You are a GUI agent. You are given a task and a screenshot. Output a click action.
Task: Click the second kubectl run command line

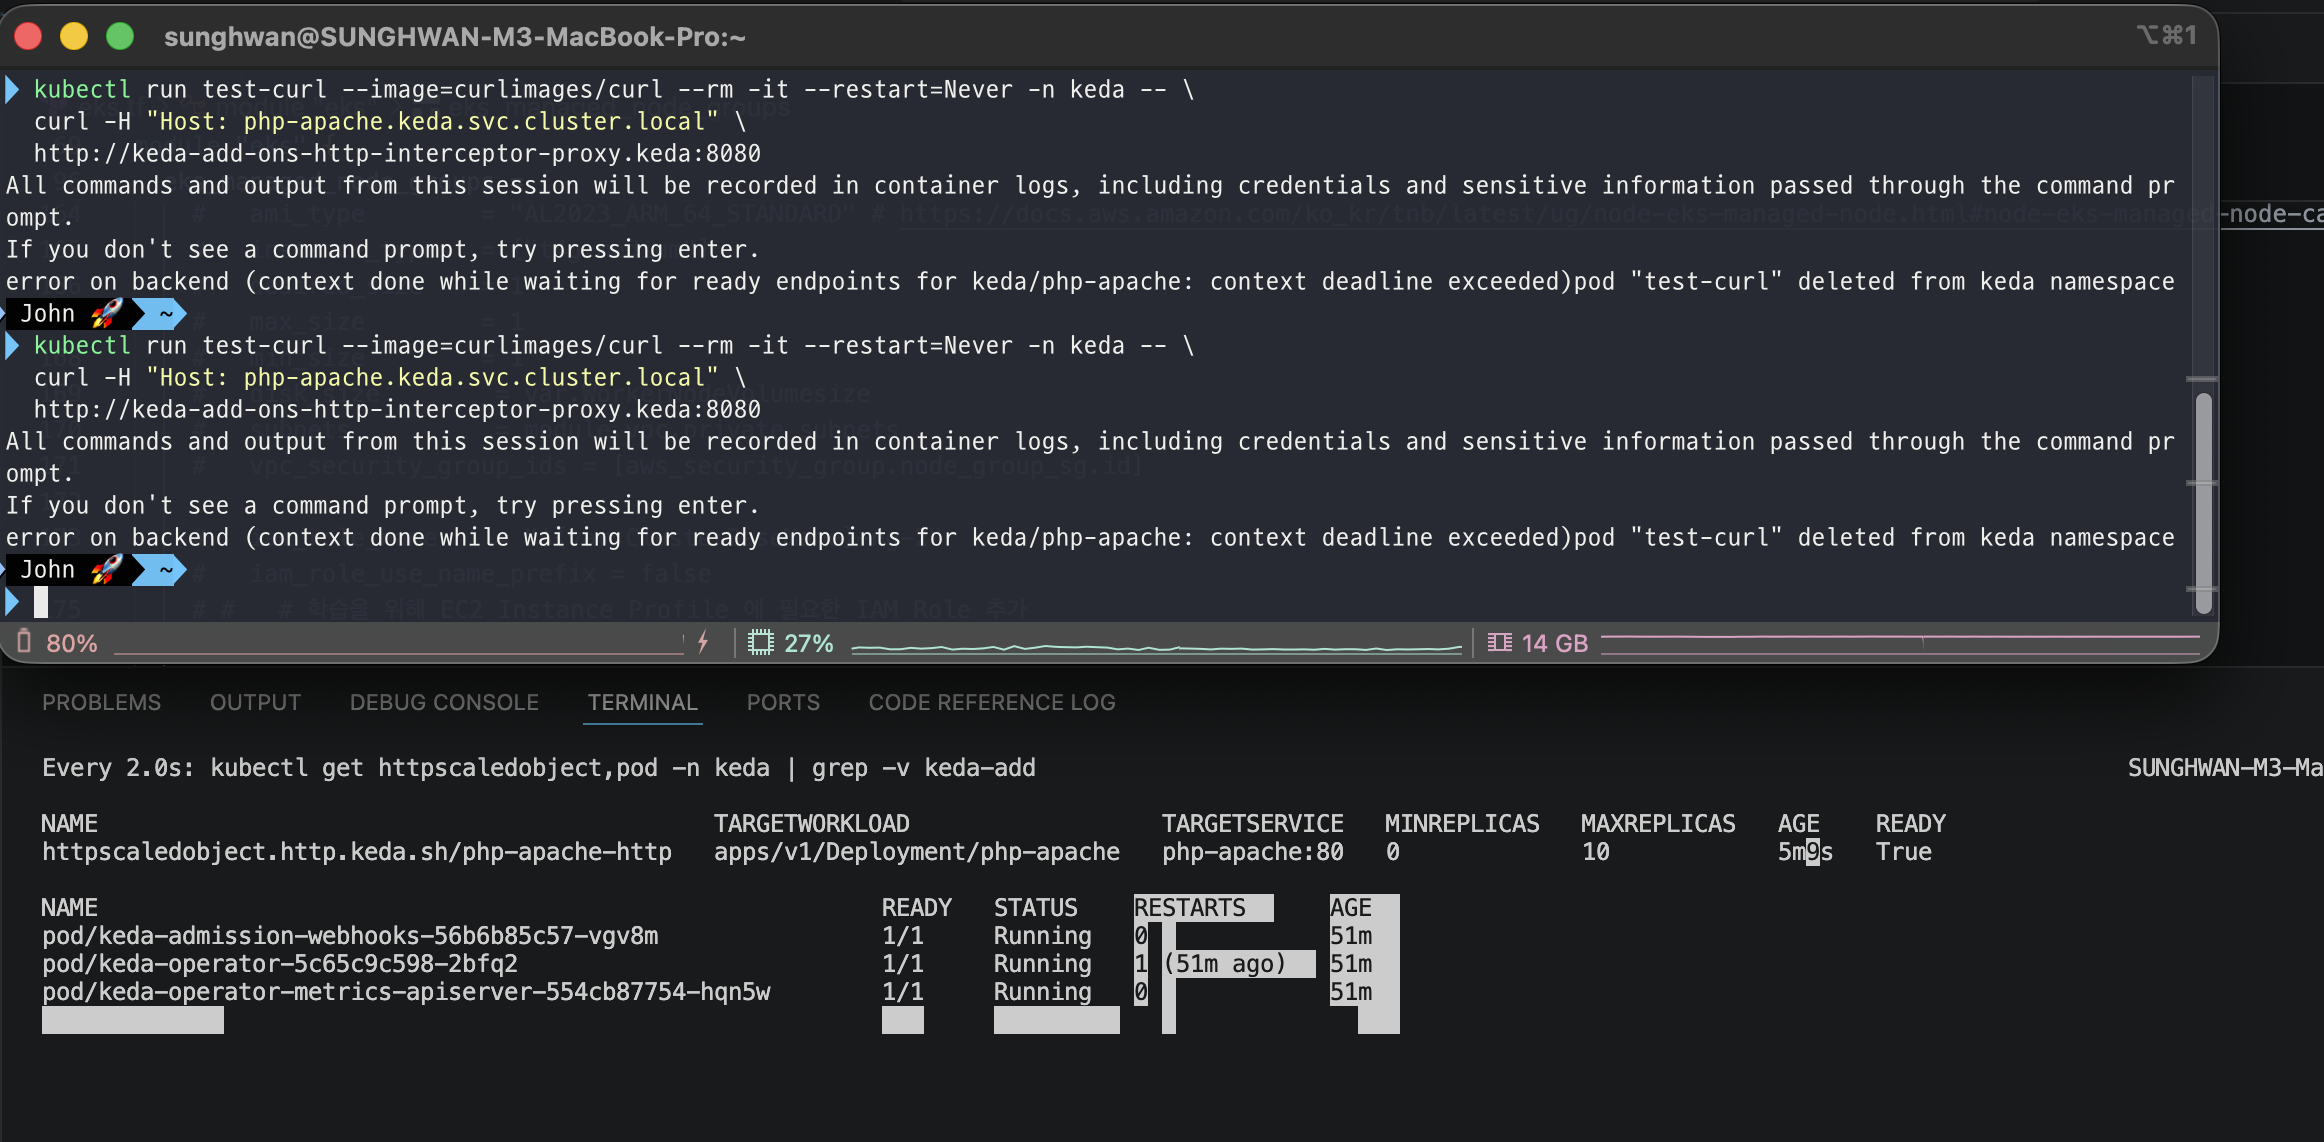[x=614, y=346]
